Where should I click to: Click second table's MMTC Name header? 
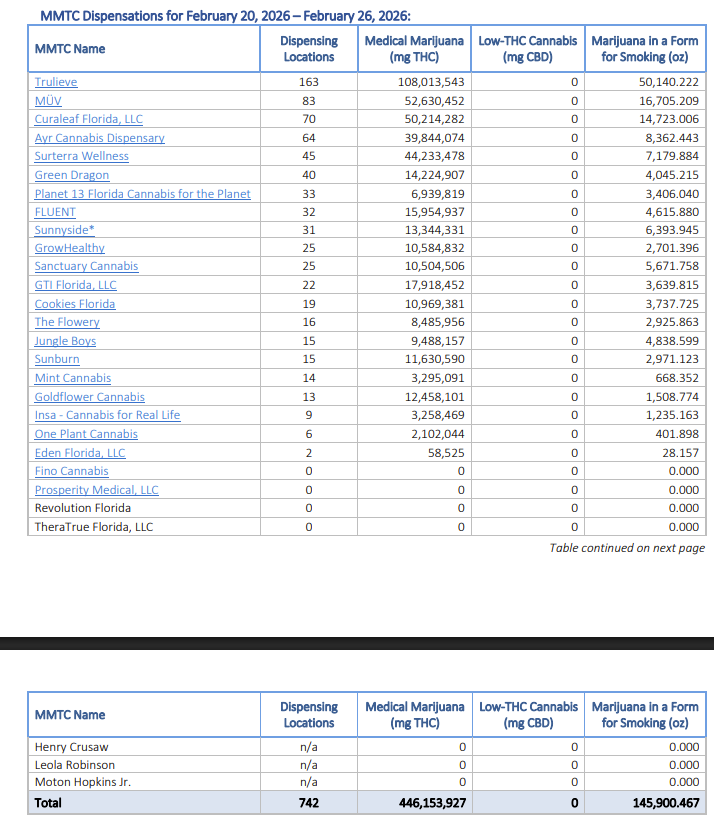70,715
